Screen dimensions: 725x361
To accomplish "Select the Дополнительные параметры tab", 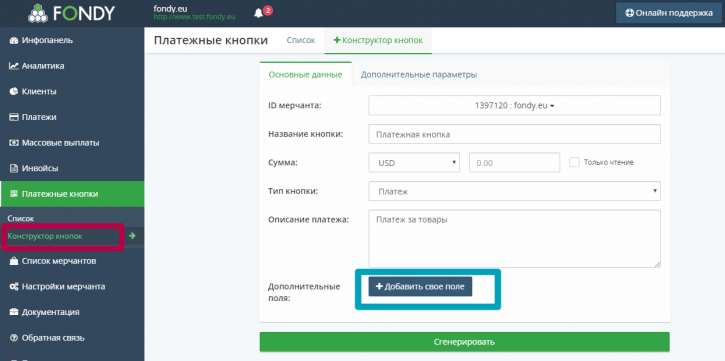I will coord(419,74).
